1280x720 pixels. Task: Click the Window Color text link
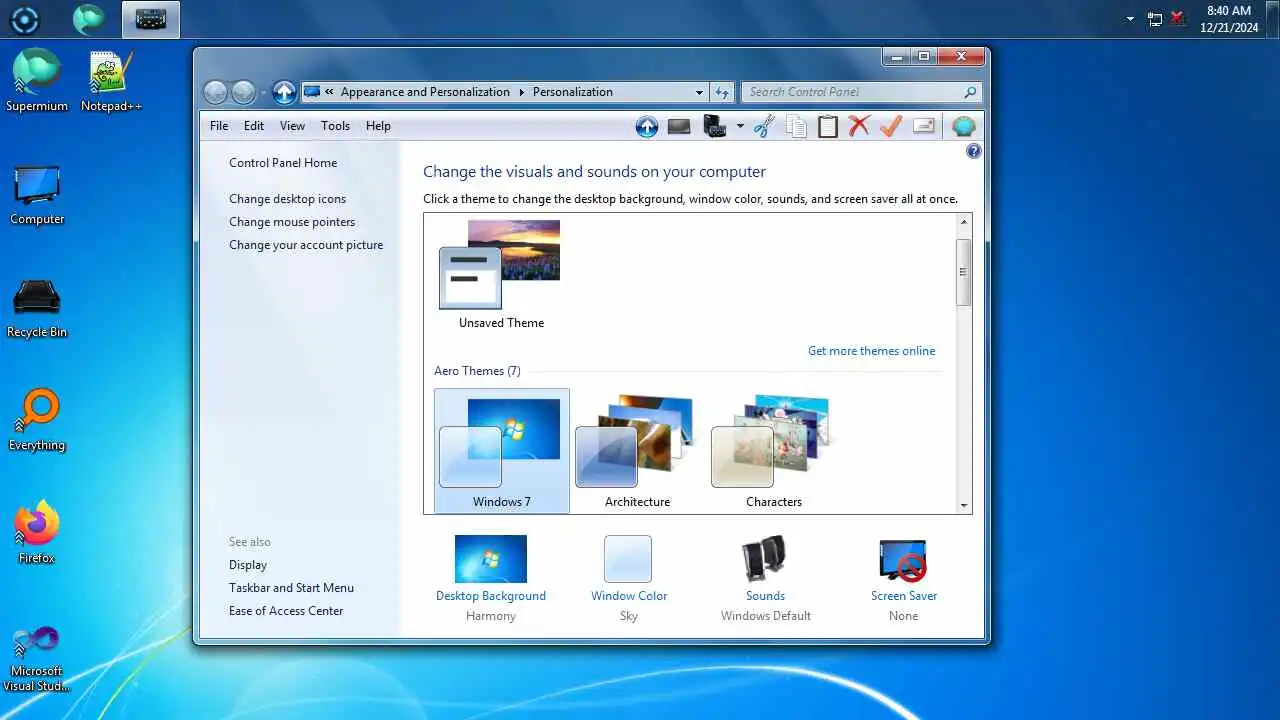pos(629,596)
